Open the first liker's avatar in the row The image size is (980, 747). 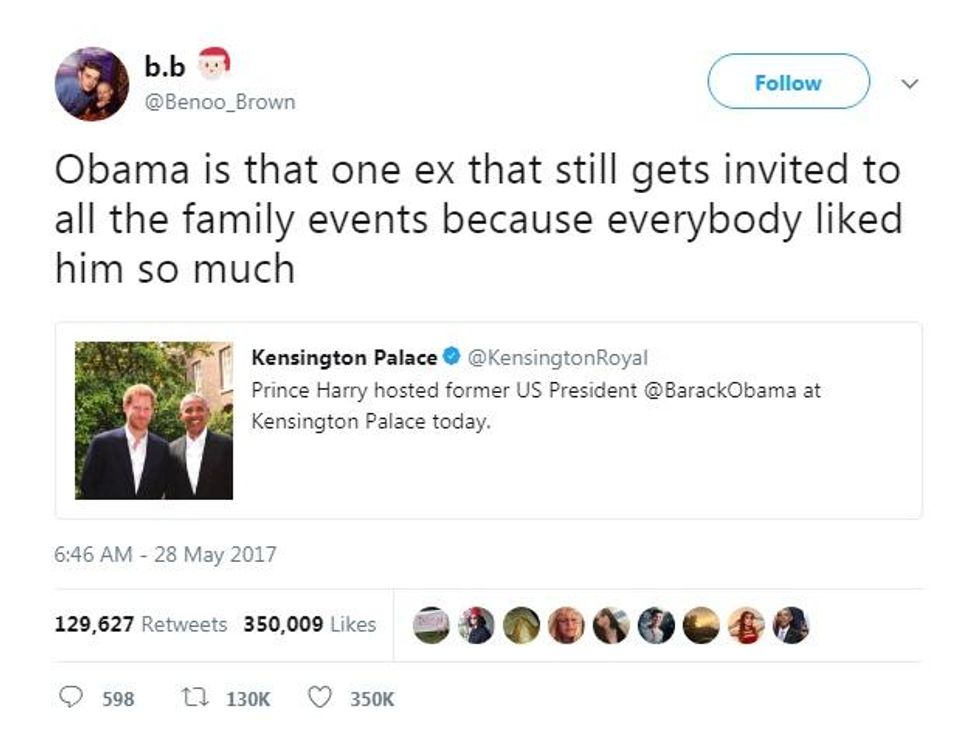click(x=431, y=625)
